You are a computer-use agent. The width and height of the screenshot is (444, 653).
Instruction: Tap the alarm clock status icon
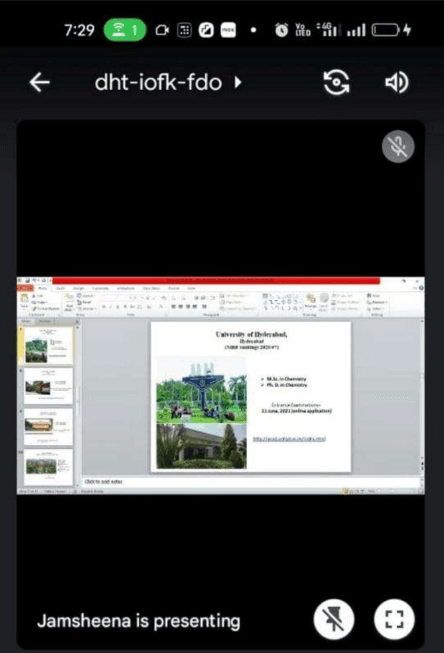(281, 30)
